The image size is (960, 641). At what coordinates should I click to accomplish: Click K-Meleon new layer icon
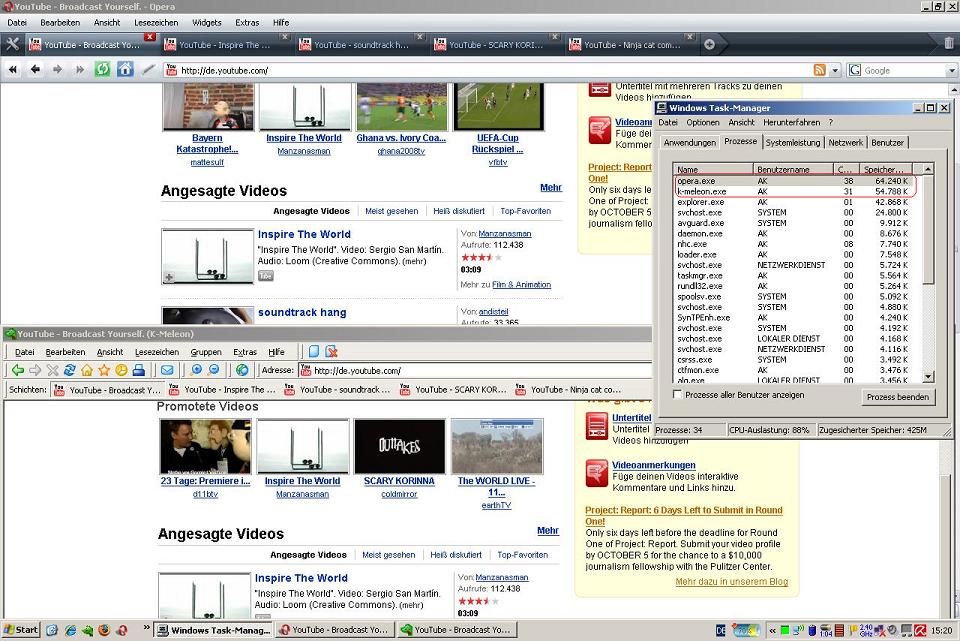coord(313,351)
